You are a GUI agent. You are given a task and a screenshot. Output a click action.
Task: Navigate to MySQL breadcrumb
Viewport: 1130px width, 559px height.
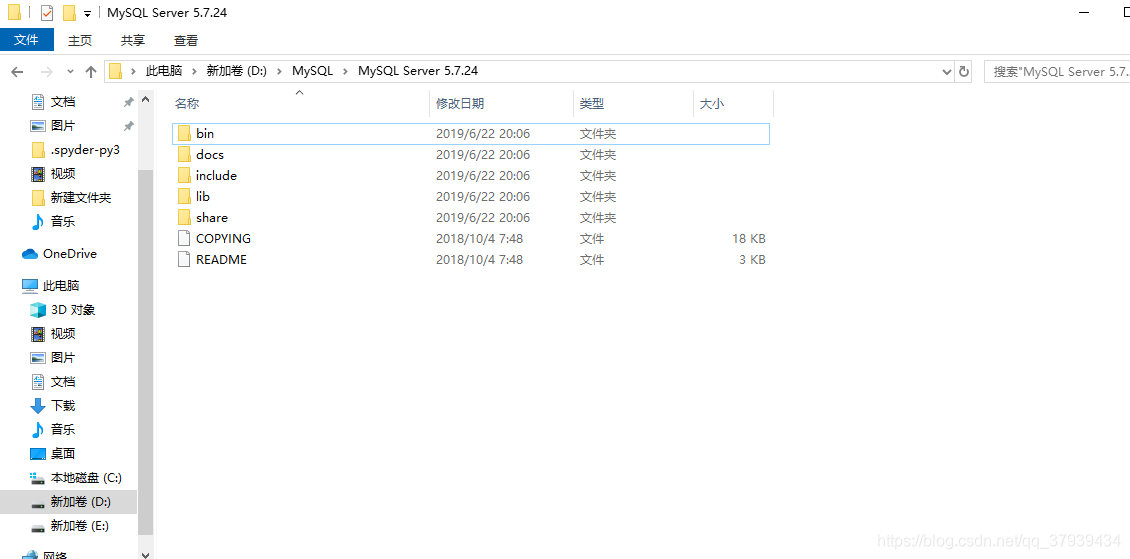click(x=313, y=71)
